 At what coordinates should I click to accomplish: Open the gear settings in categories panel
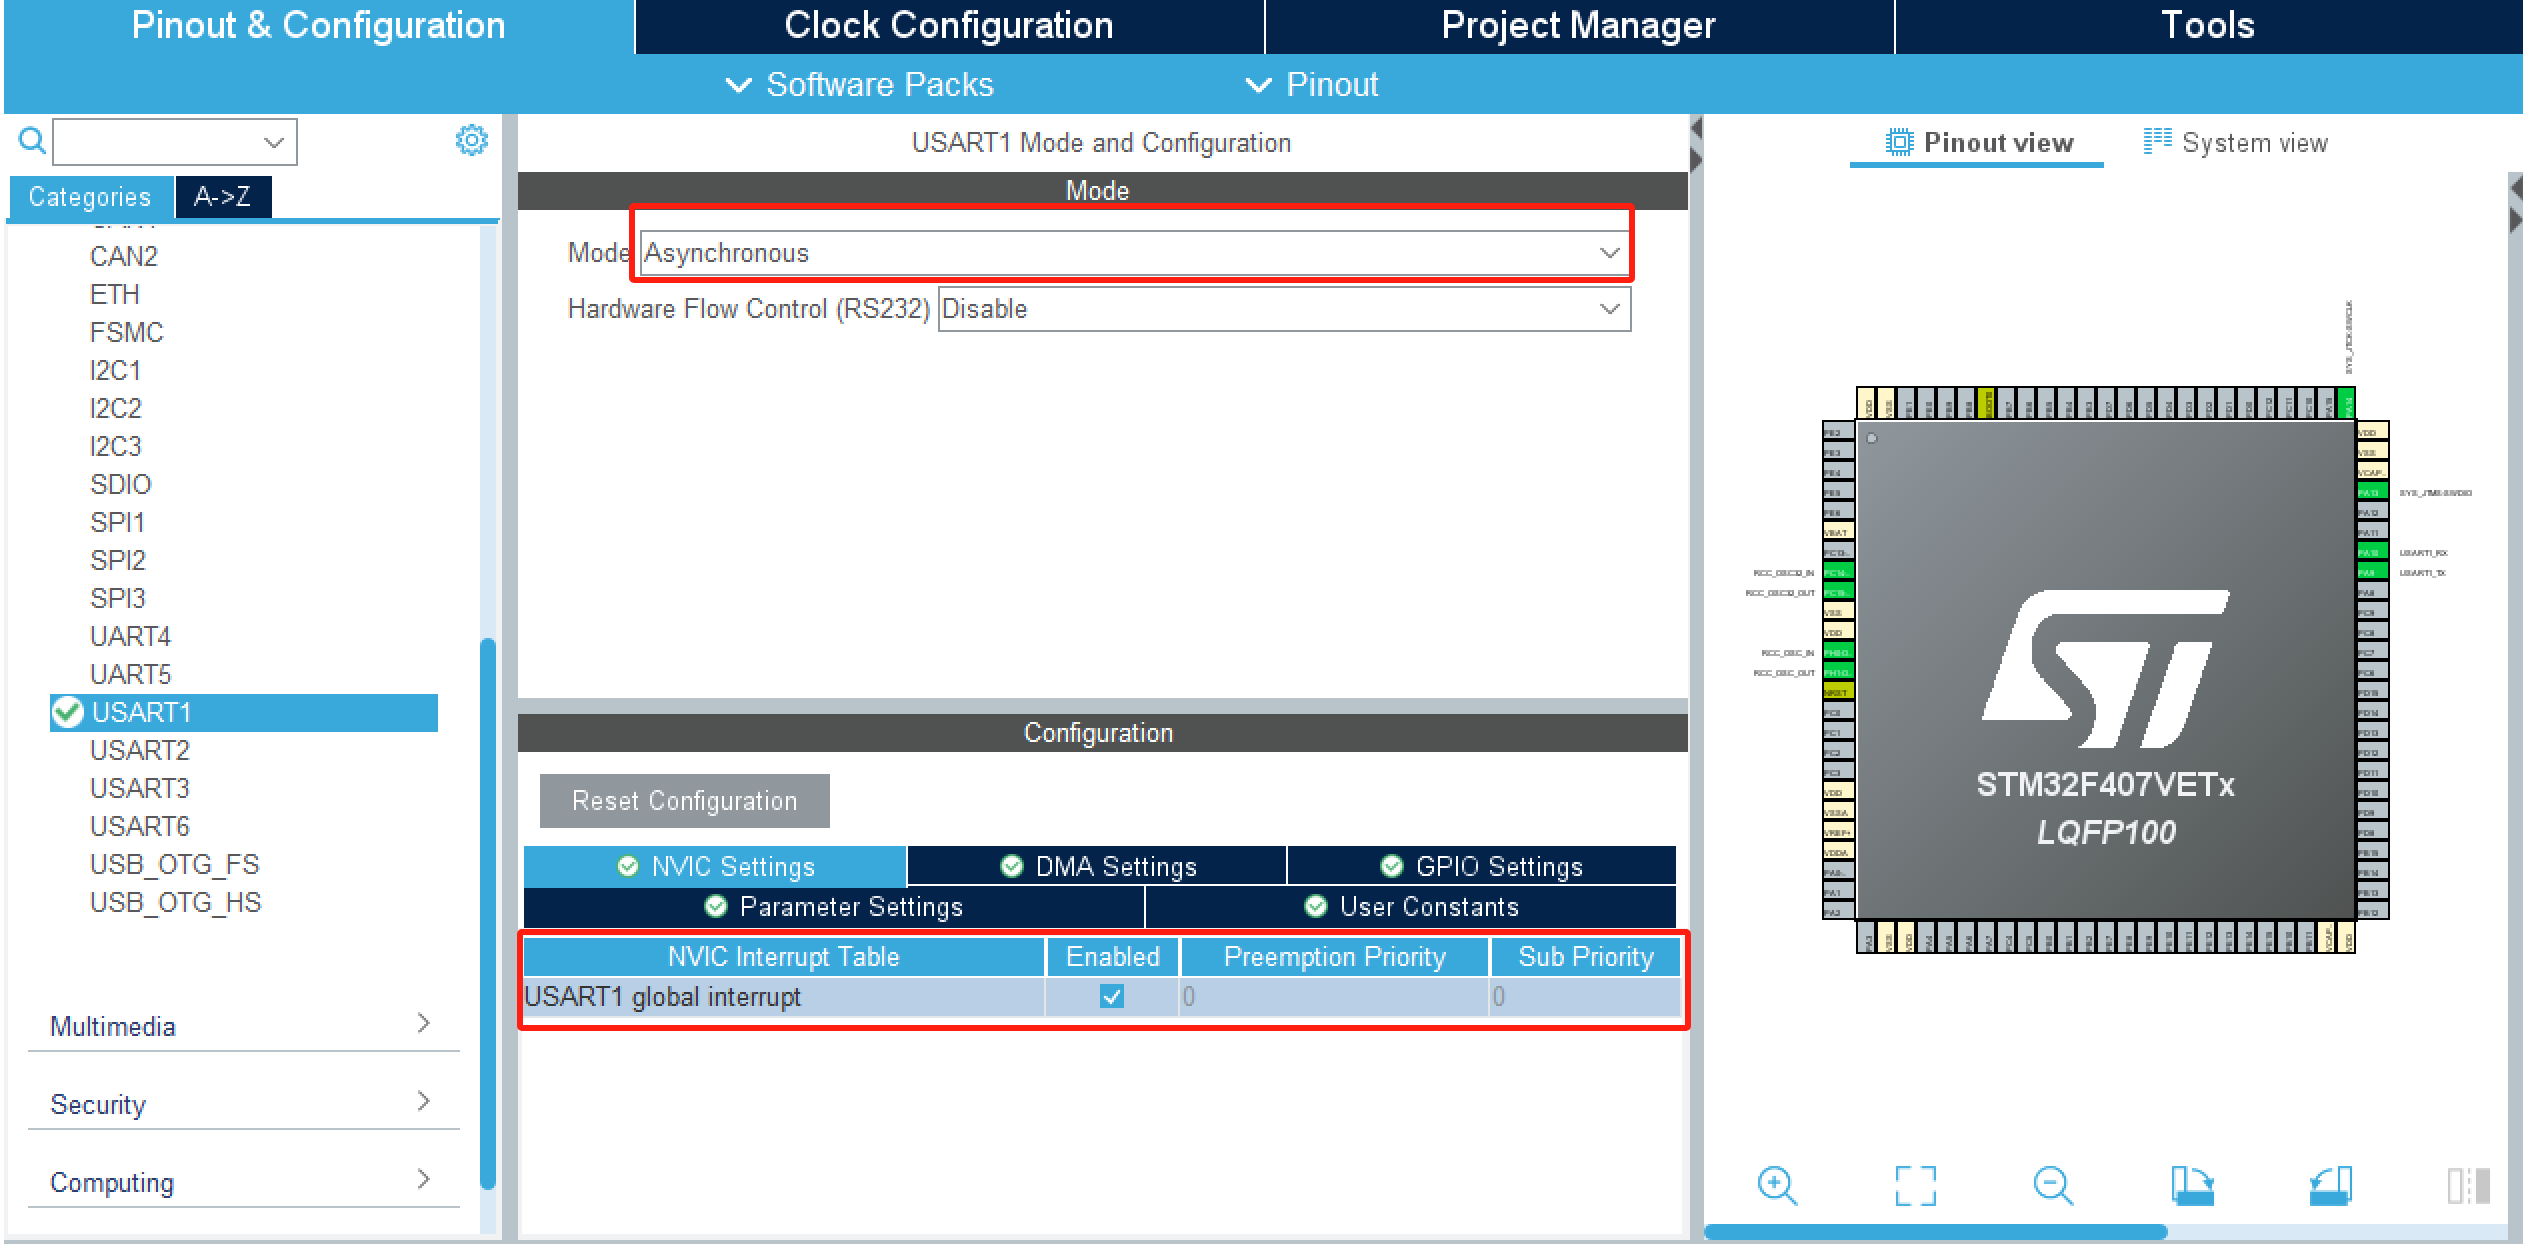471,141
